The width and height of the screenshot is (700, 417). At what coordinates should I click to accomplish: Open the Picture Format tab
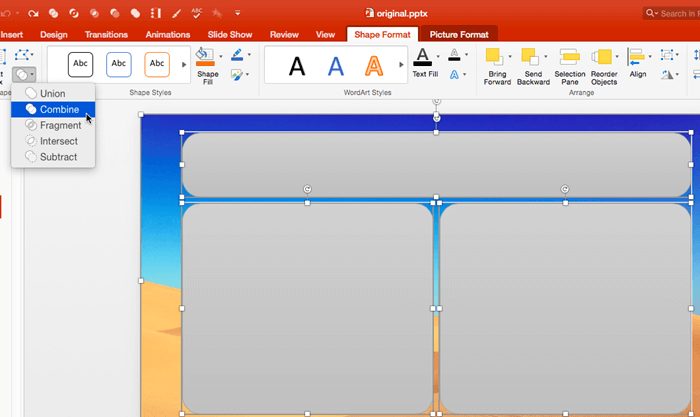459,34
